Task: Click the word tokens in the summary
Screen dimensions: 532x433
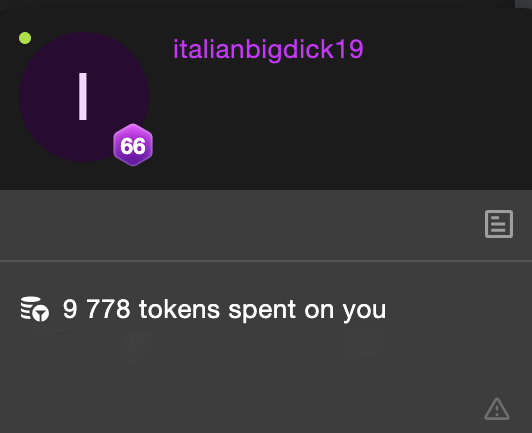Action: click(x=179, y=309)
